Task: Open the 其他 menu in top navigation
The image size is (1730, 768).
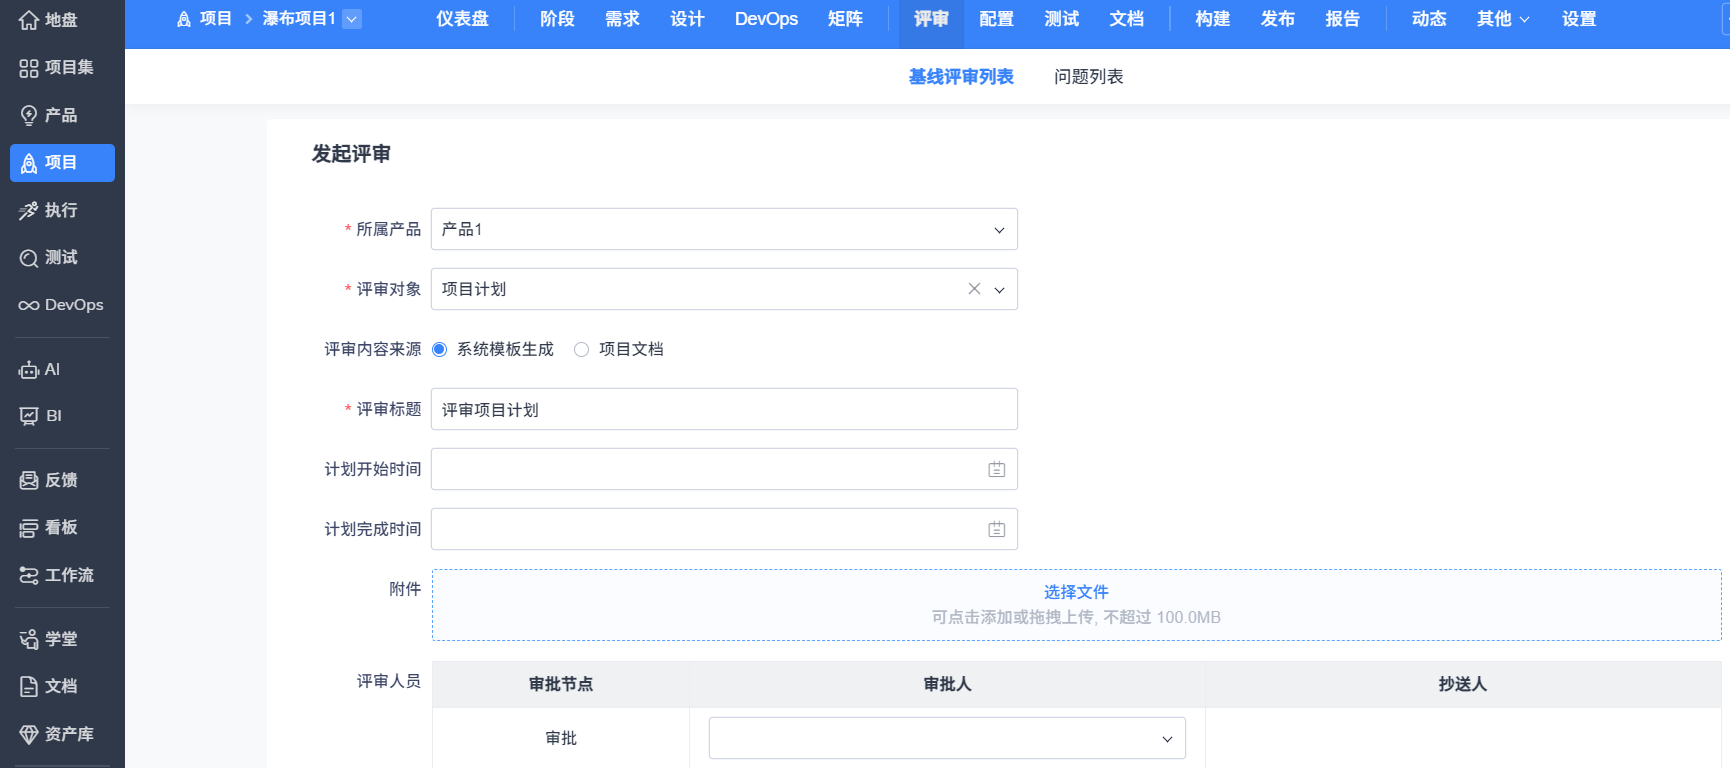Action: coord(1502,19)
